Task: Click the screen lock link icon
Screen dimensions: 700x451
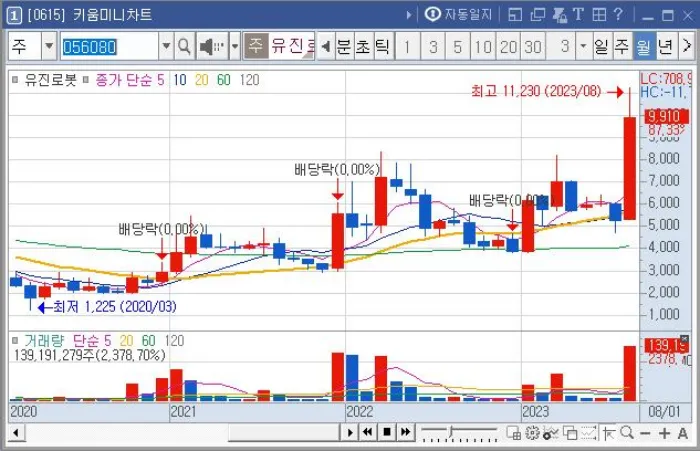Action: [559, 15]
